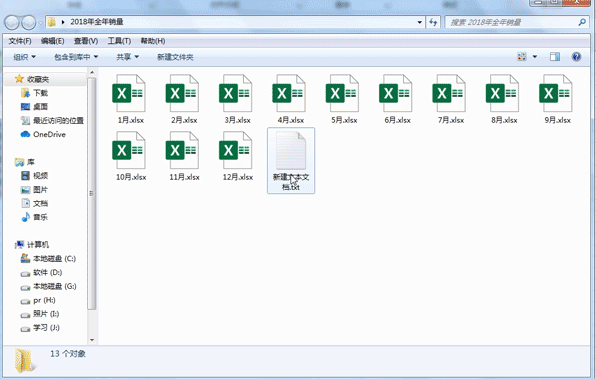Open the change view icon
This screenshot has height=379, width=596.
click(x=522, y=57)
